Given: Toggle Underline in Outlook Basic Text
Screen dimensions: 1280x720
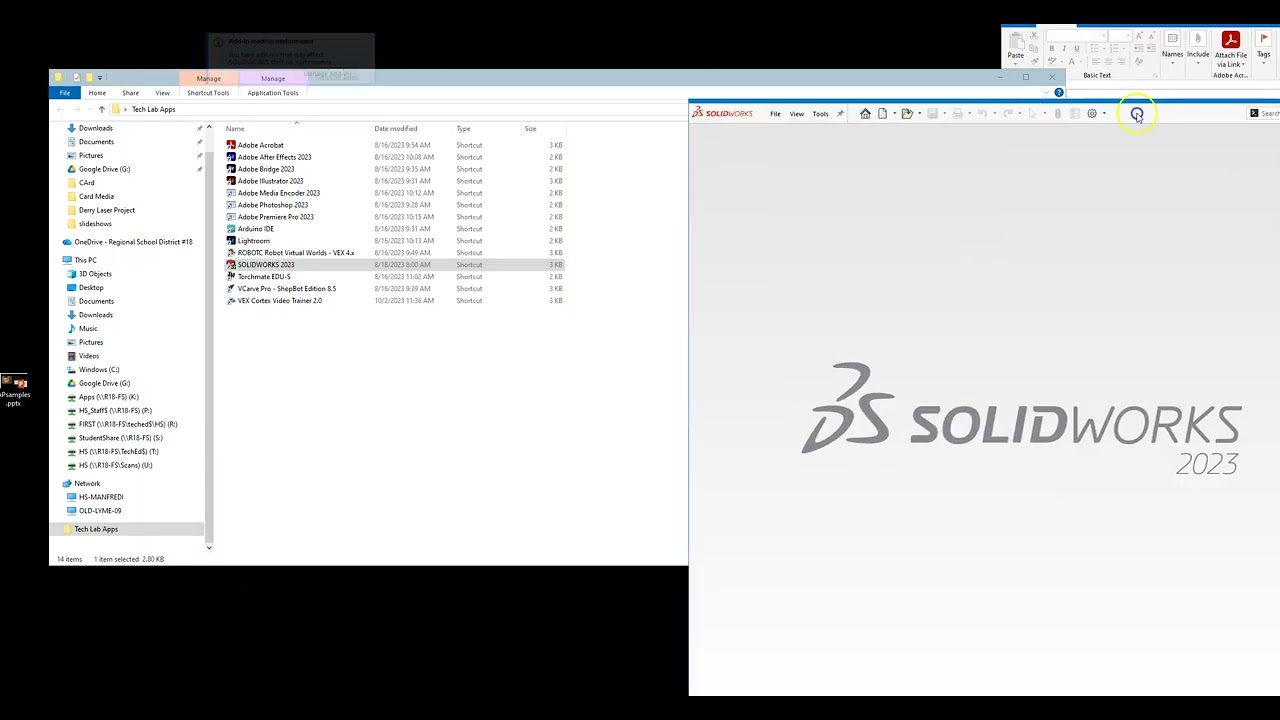Looking at the screenshot, I should [x=1076, y=49].
